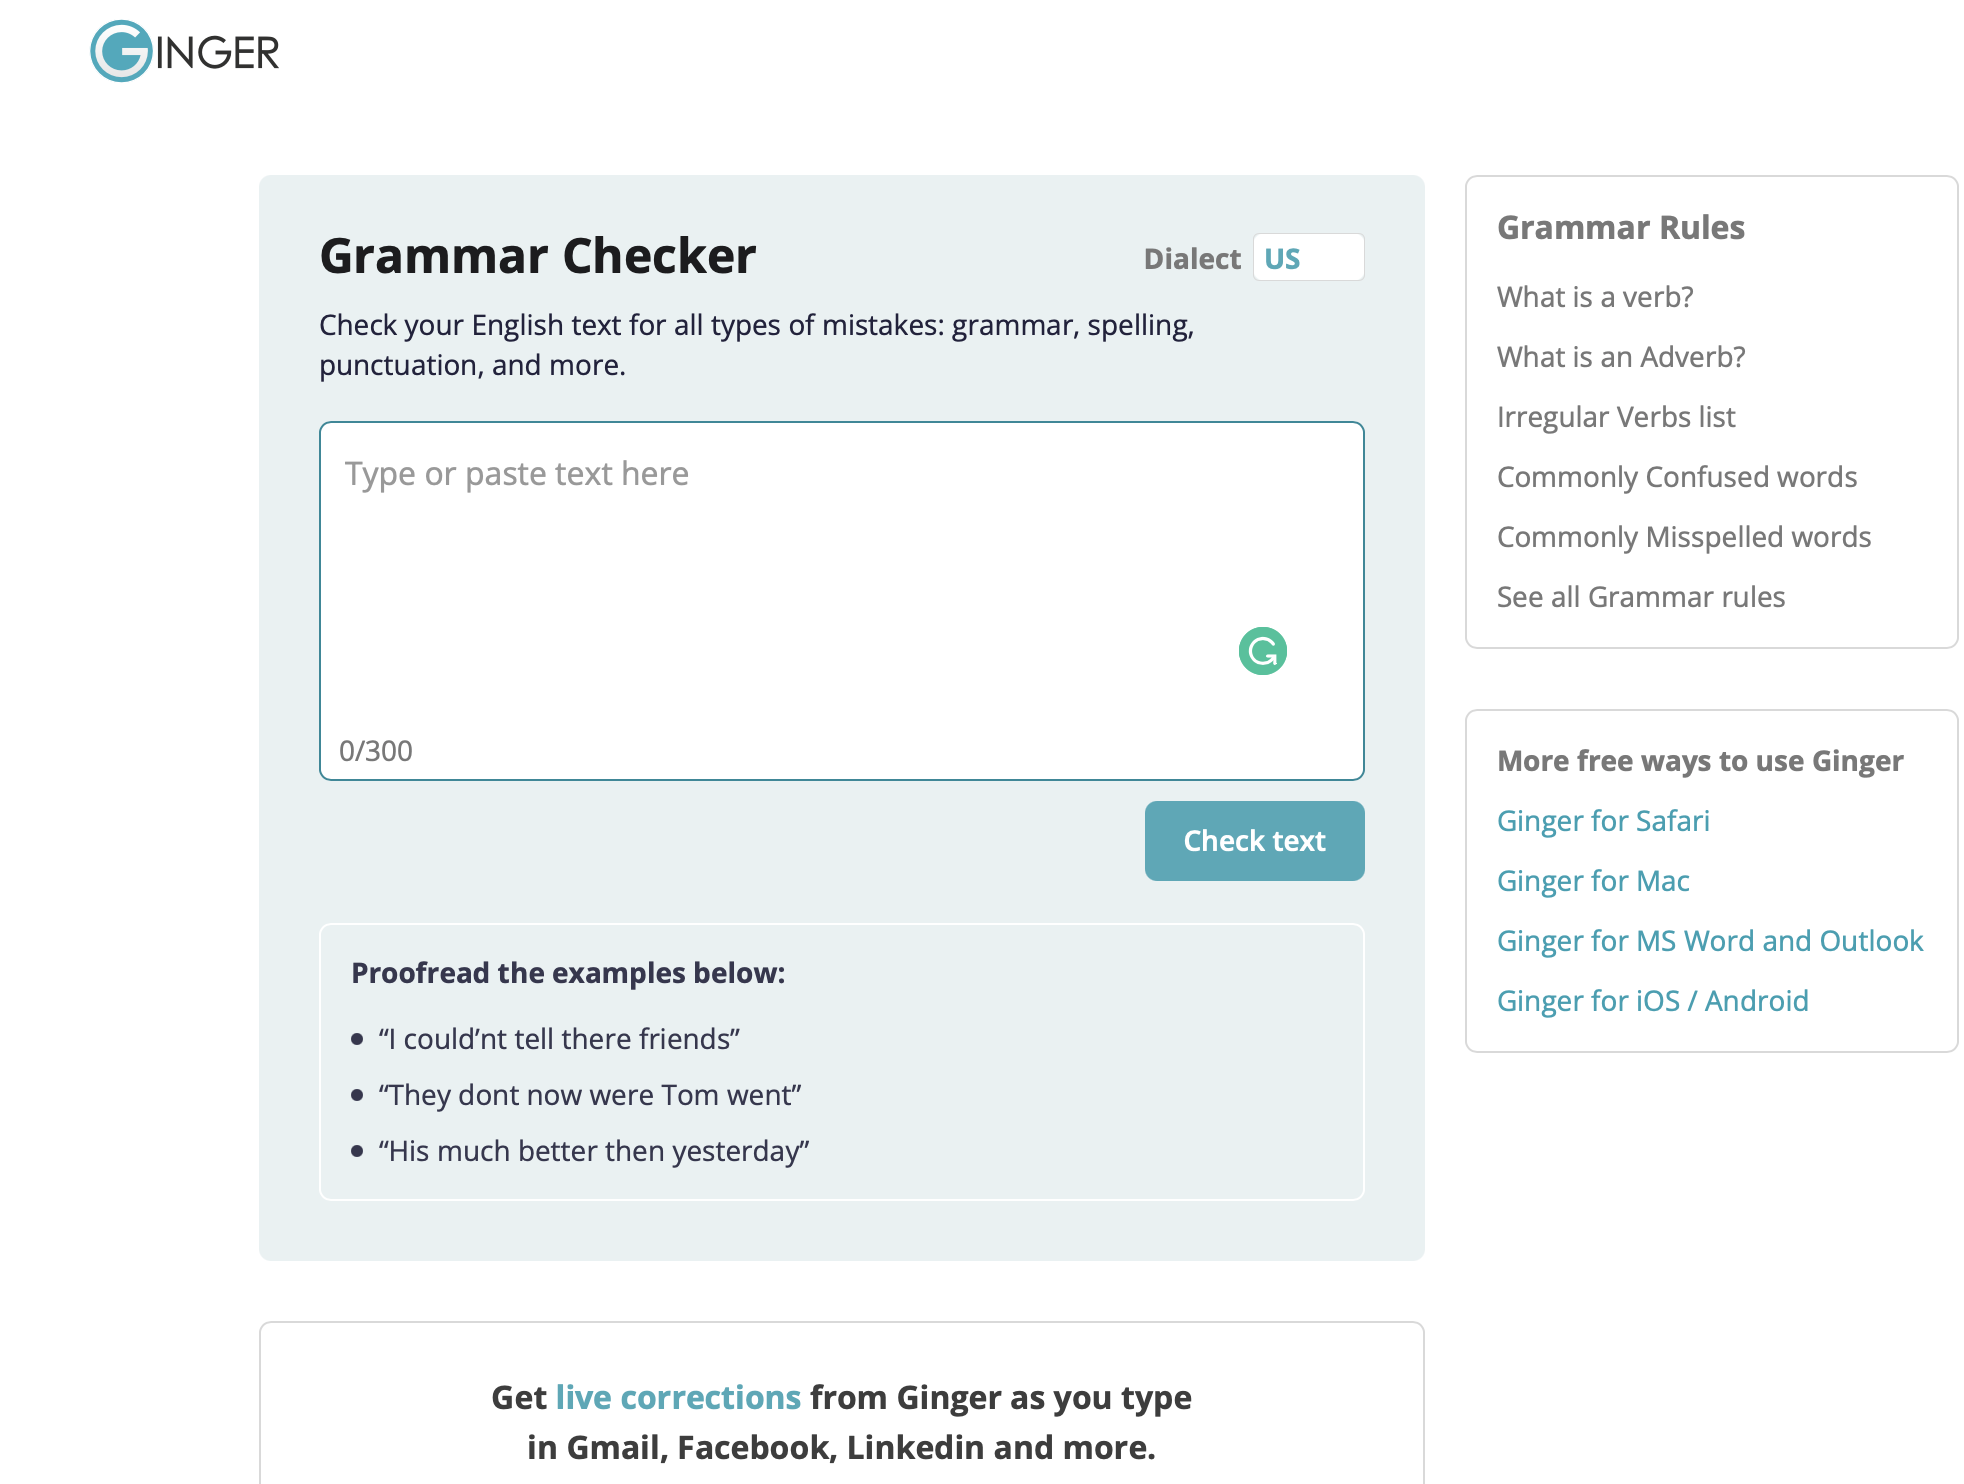Screen dimensions: 1964x1484
Task: Open Commonly Misspelled words link
Action: 1684,537
